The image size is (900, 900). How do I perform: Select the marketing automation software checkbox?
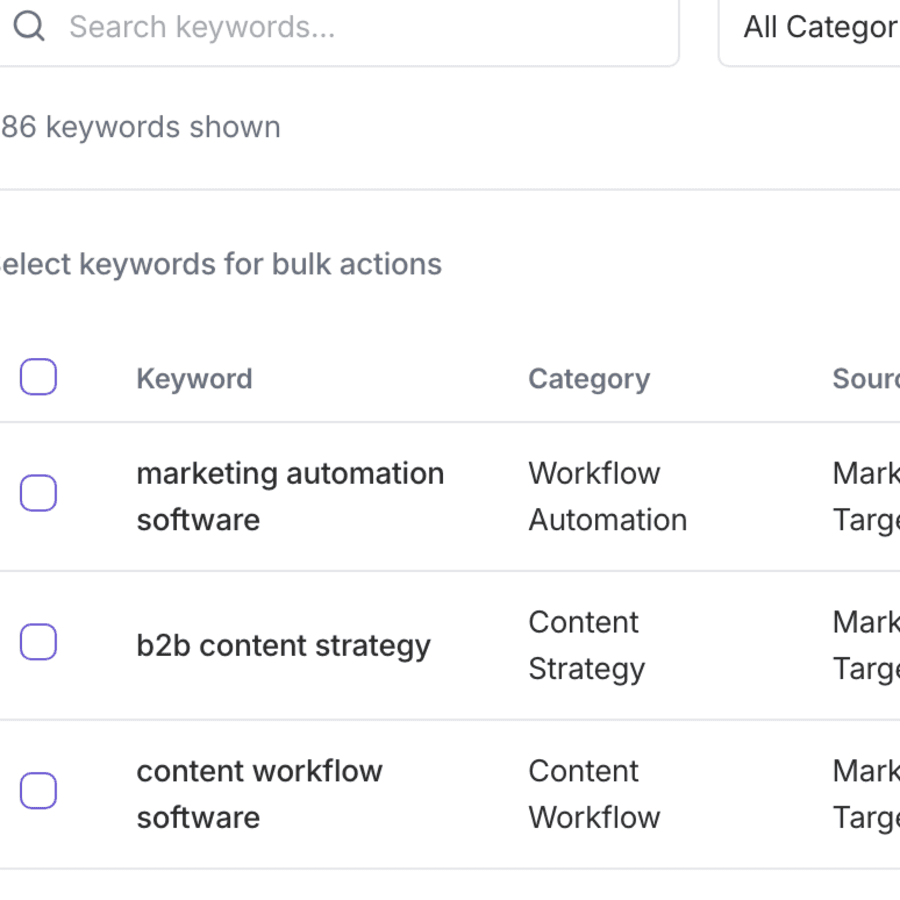pyautogui.click(x=38, y=493)
